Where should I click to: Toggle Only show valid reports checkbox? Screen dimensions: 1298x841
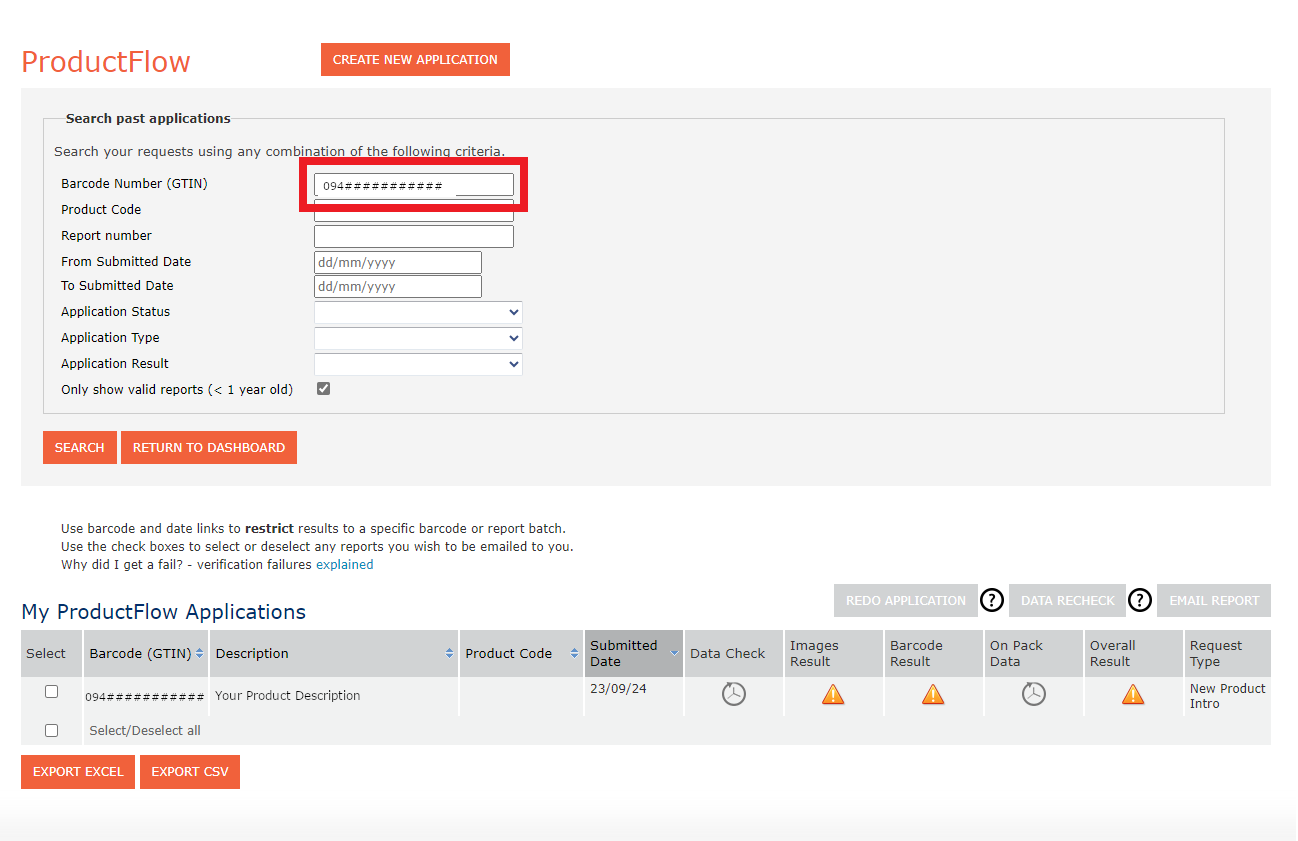(323, 389)
